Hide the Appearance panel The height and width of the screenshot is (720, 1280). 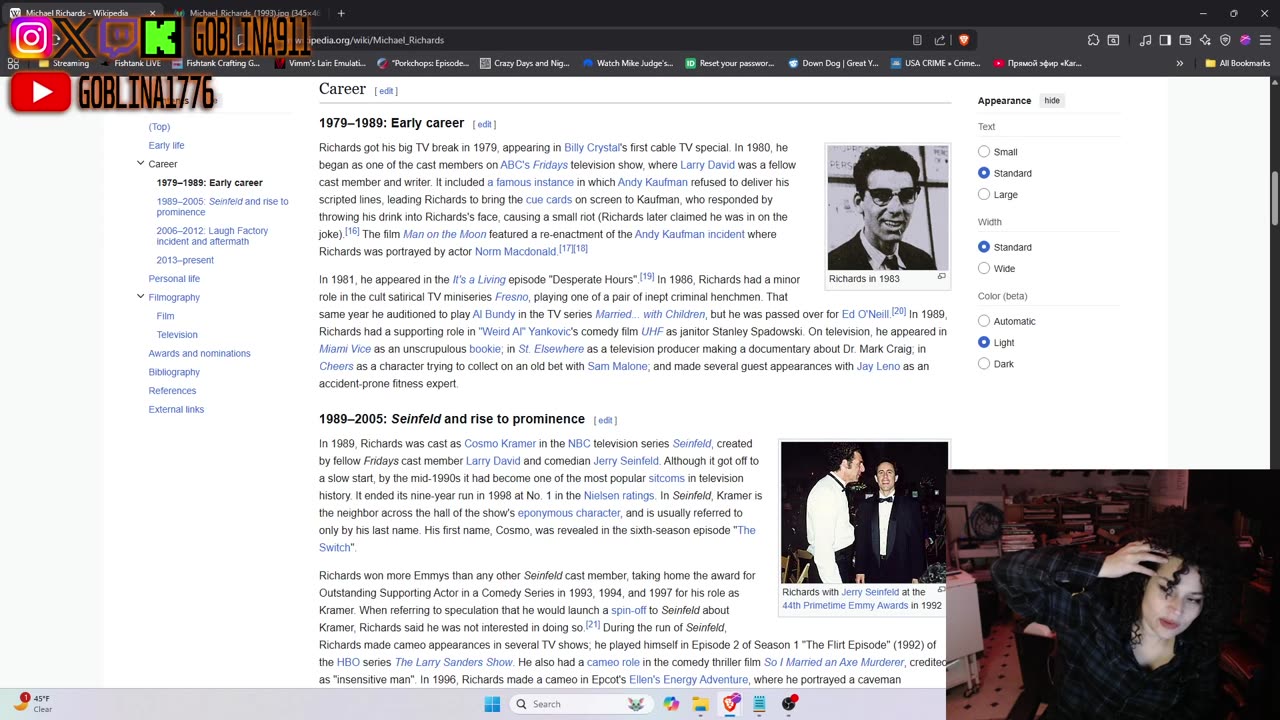[x=1052, y=101]
